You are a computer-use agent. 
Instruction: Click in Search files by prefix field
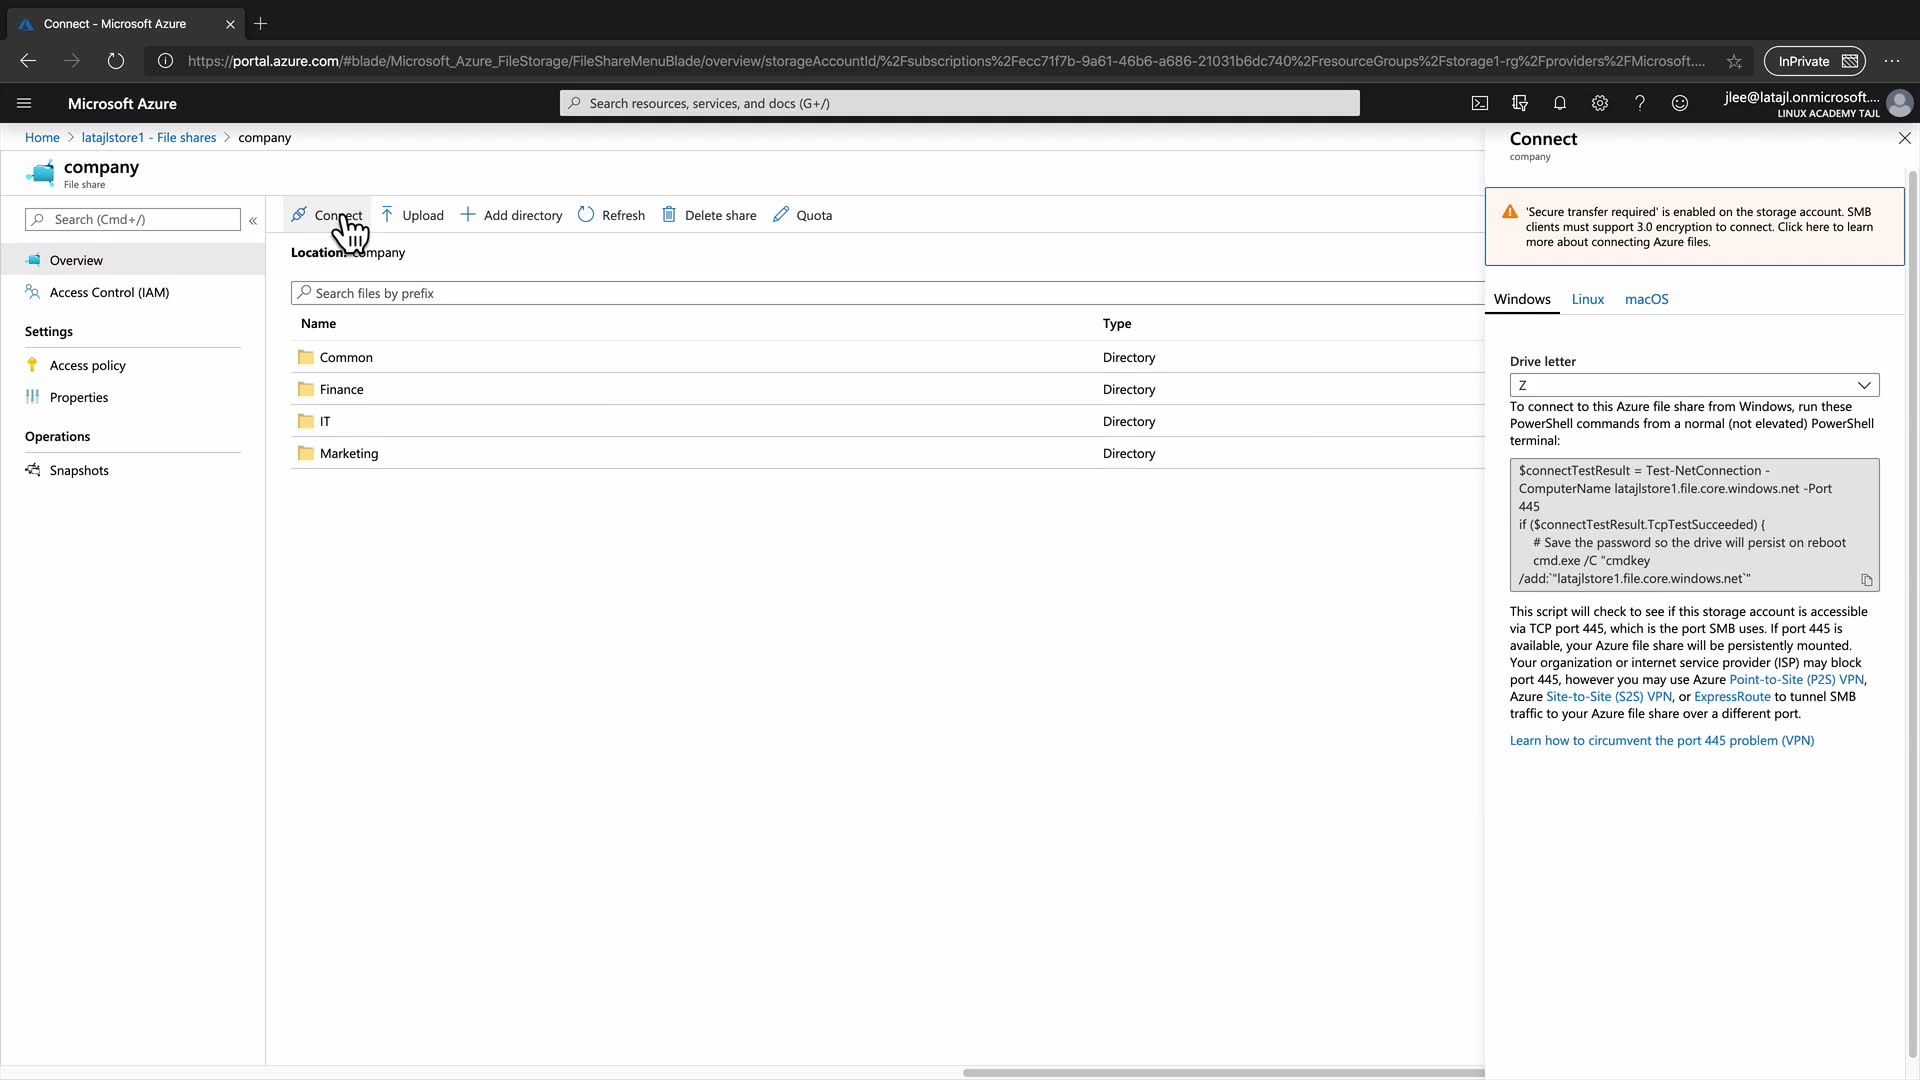pos(890,293)
